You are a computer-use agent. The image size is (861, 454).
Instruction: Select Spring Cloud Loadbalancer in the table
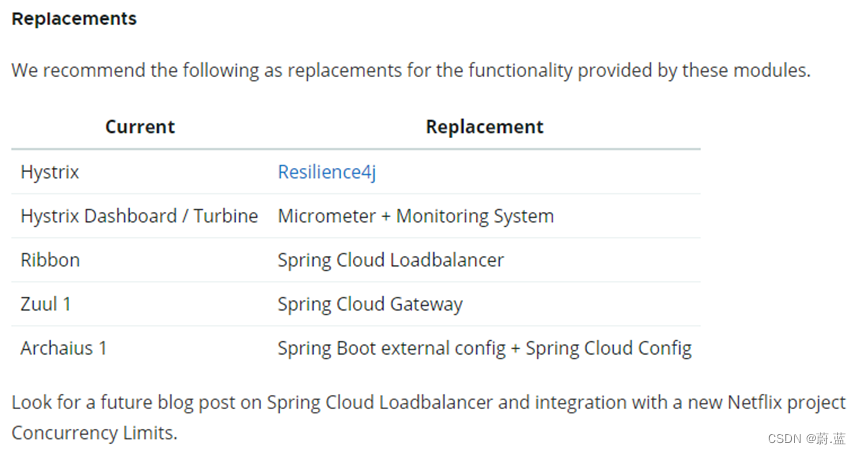390,260
